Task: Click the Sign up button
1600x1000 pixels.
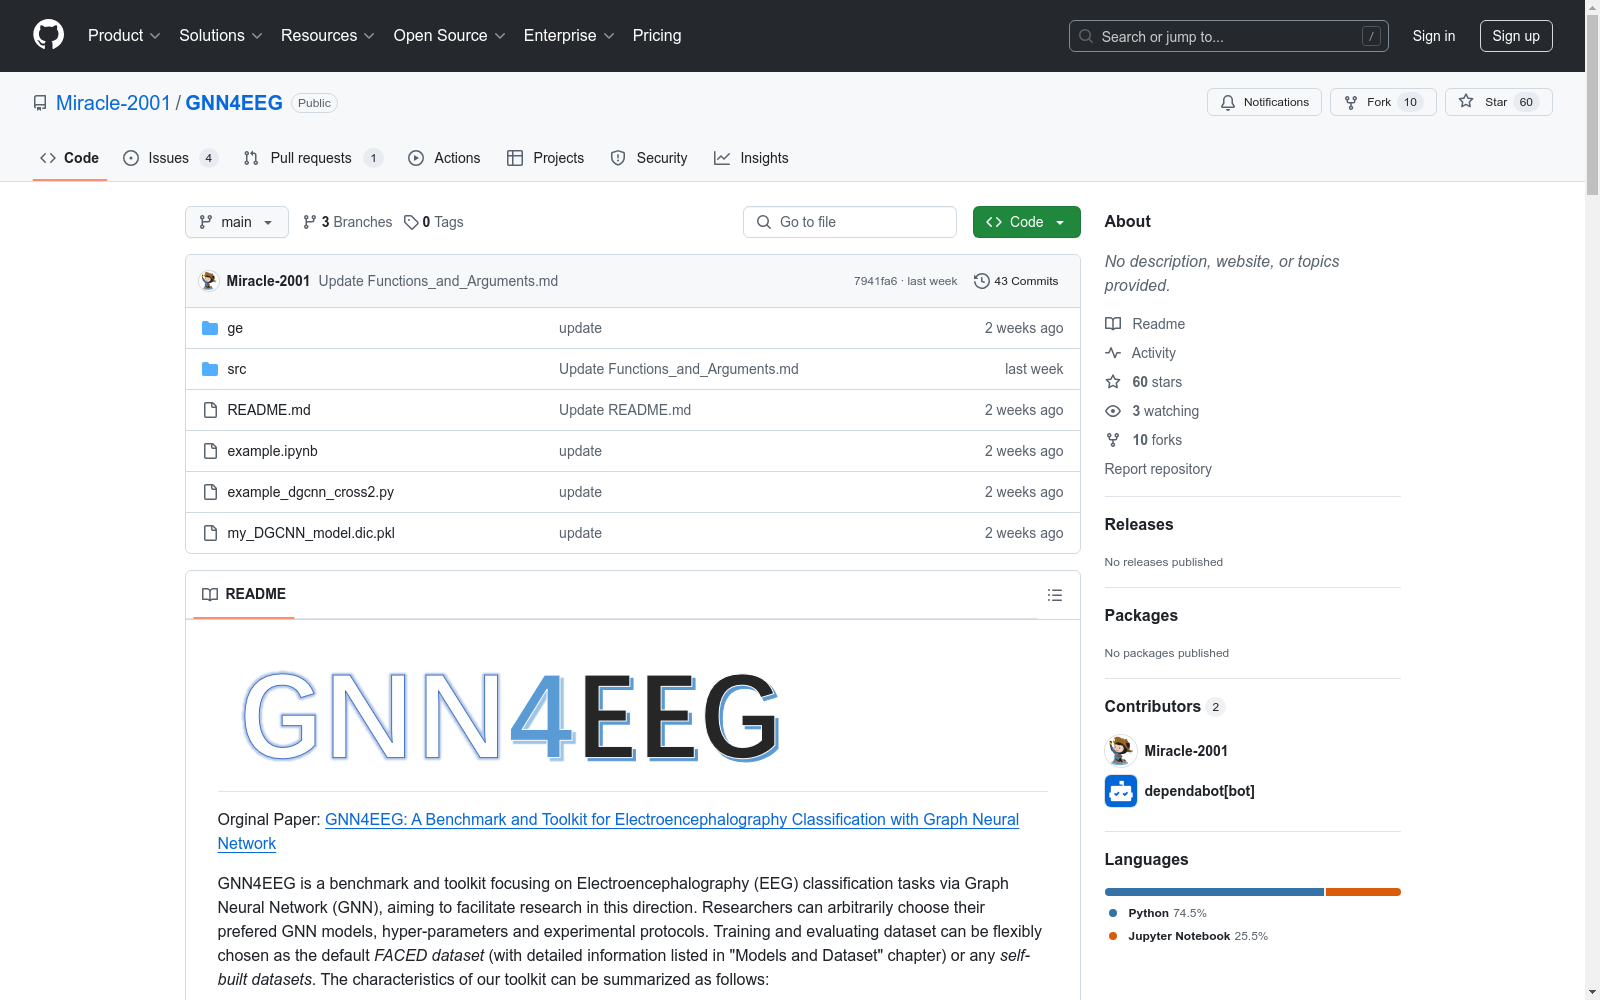Action: tap(1516, 36)
